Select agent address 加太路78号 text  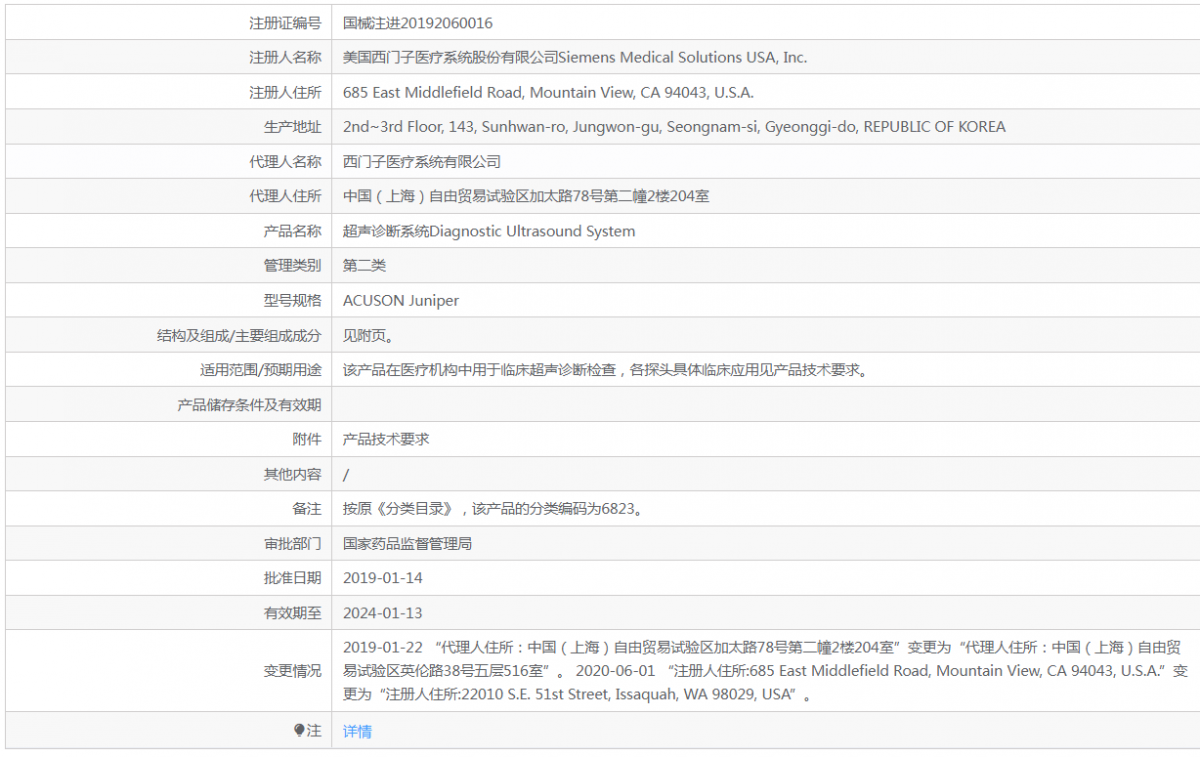526,196
